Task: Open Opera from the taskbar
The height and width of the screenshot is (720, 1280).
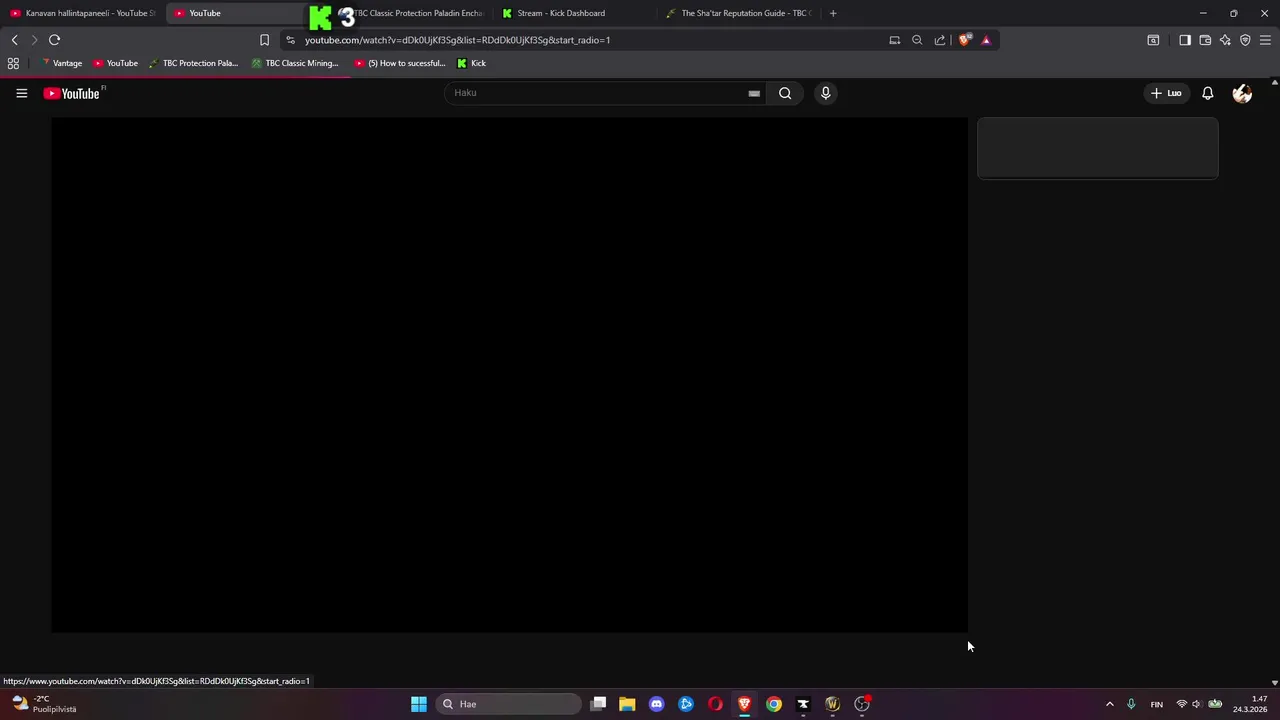Action: click(715, 704)
